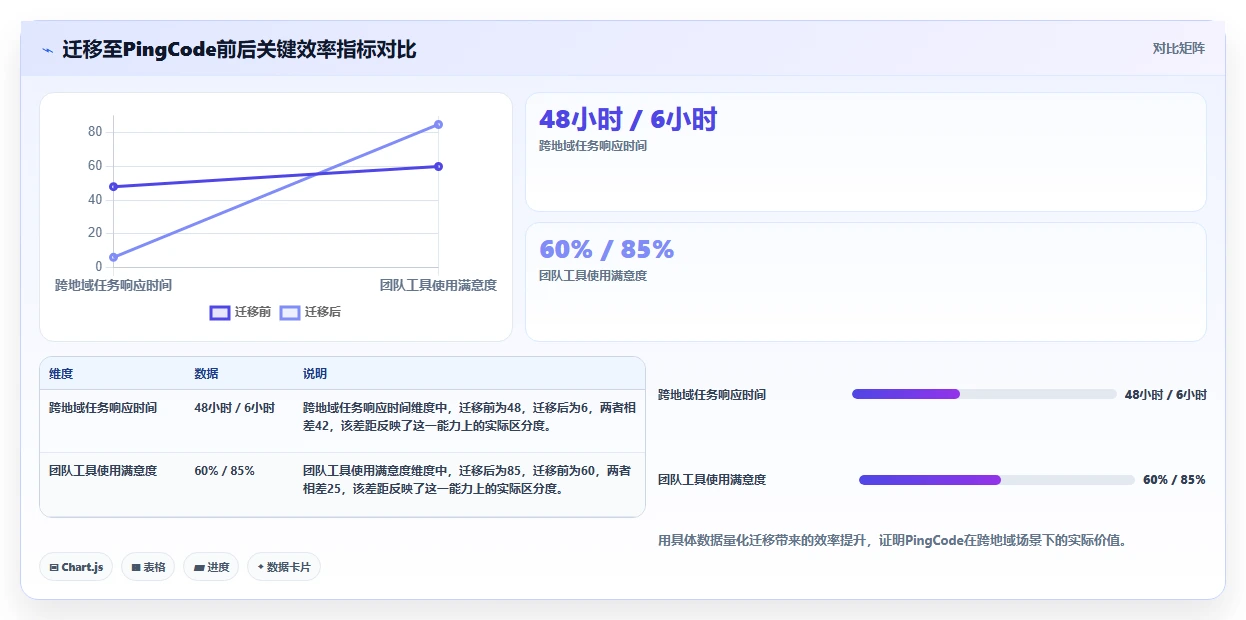Click the 进度 tag chip
The image size is (1246, 620).
click(x=211, y=567)
